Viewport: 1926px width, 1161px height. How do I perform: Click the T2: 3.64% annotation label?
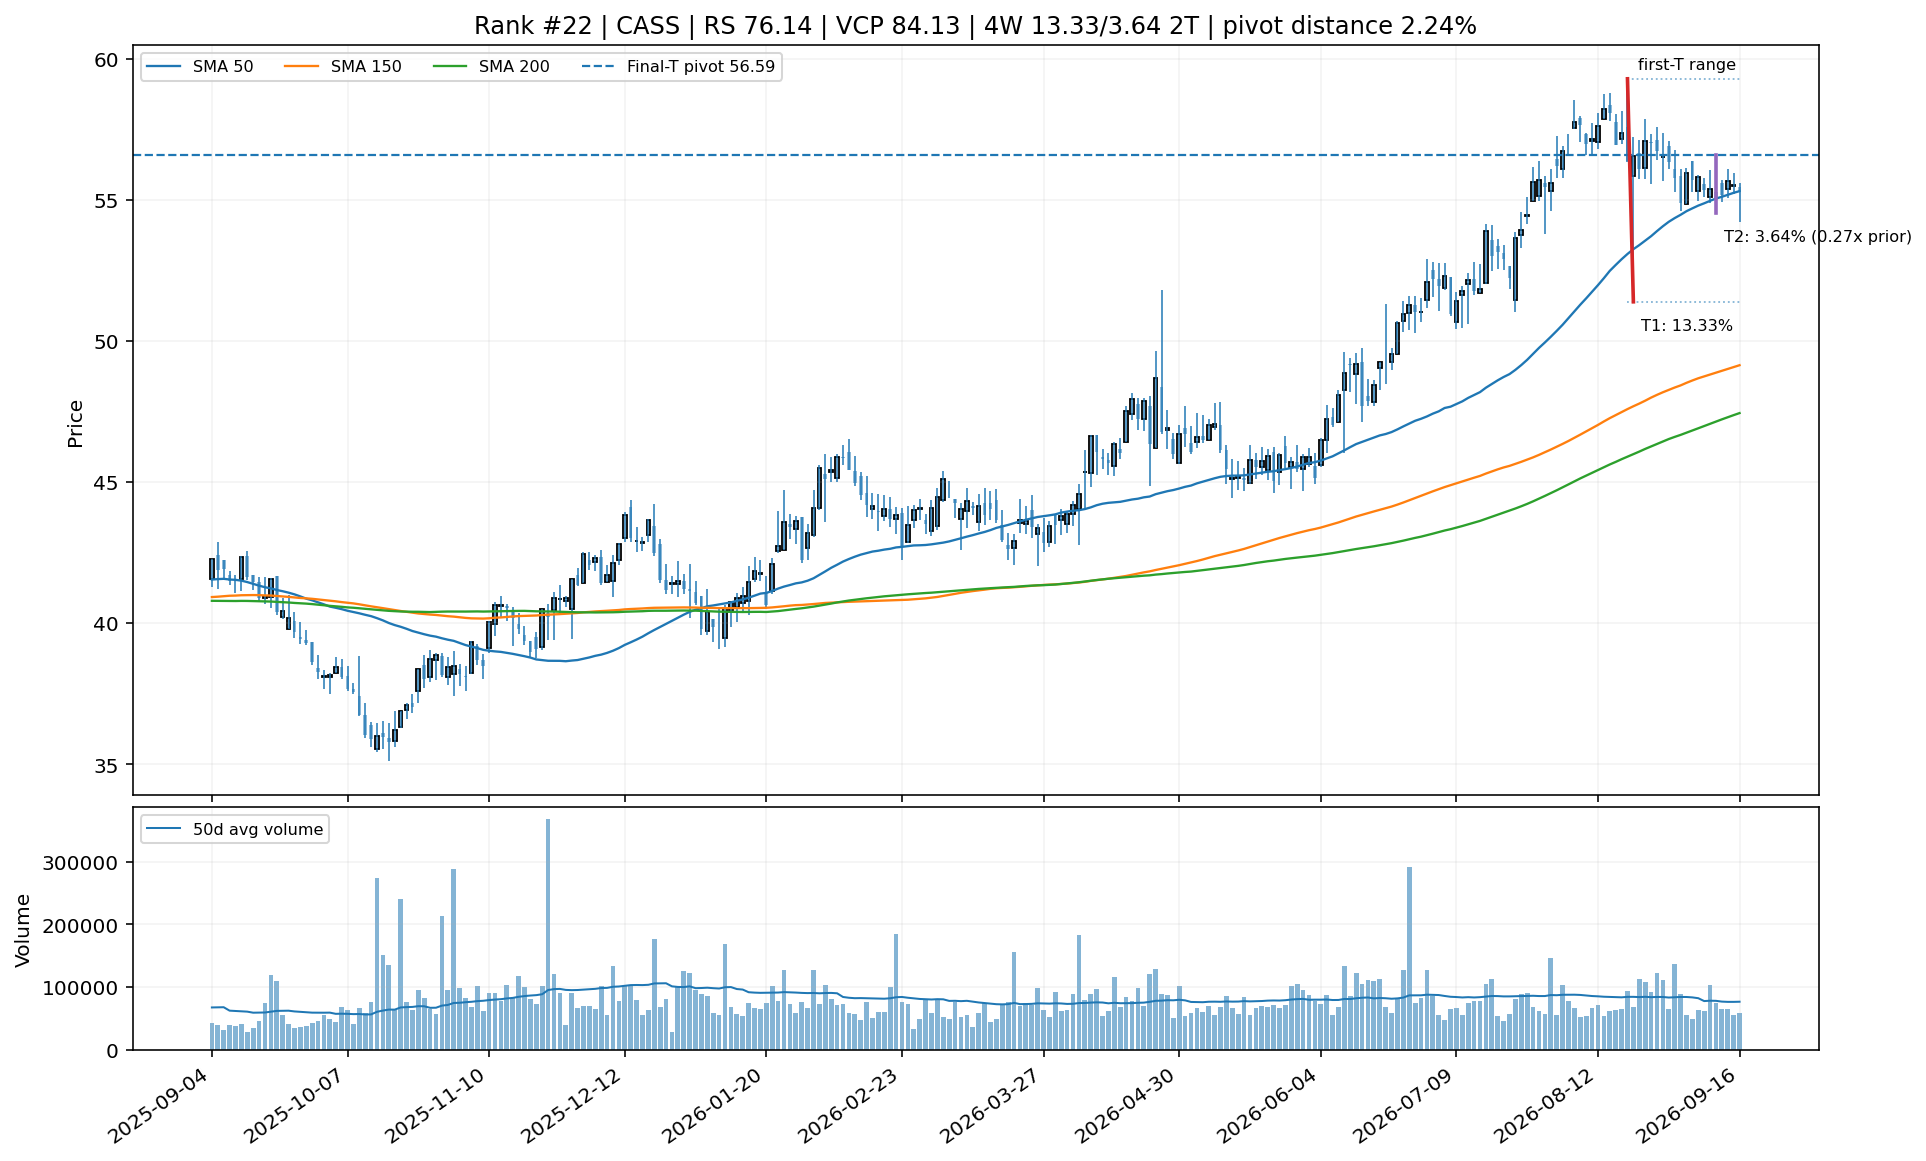[1817, 237]
